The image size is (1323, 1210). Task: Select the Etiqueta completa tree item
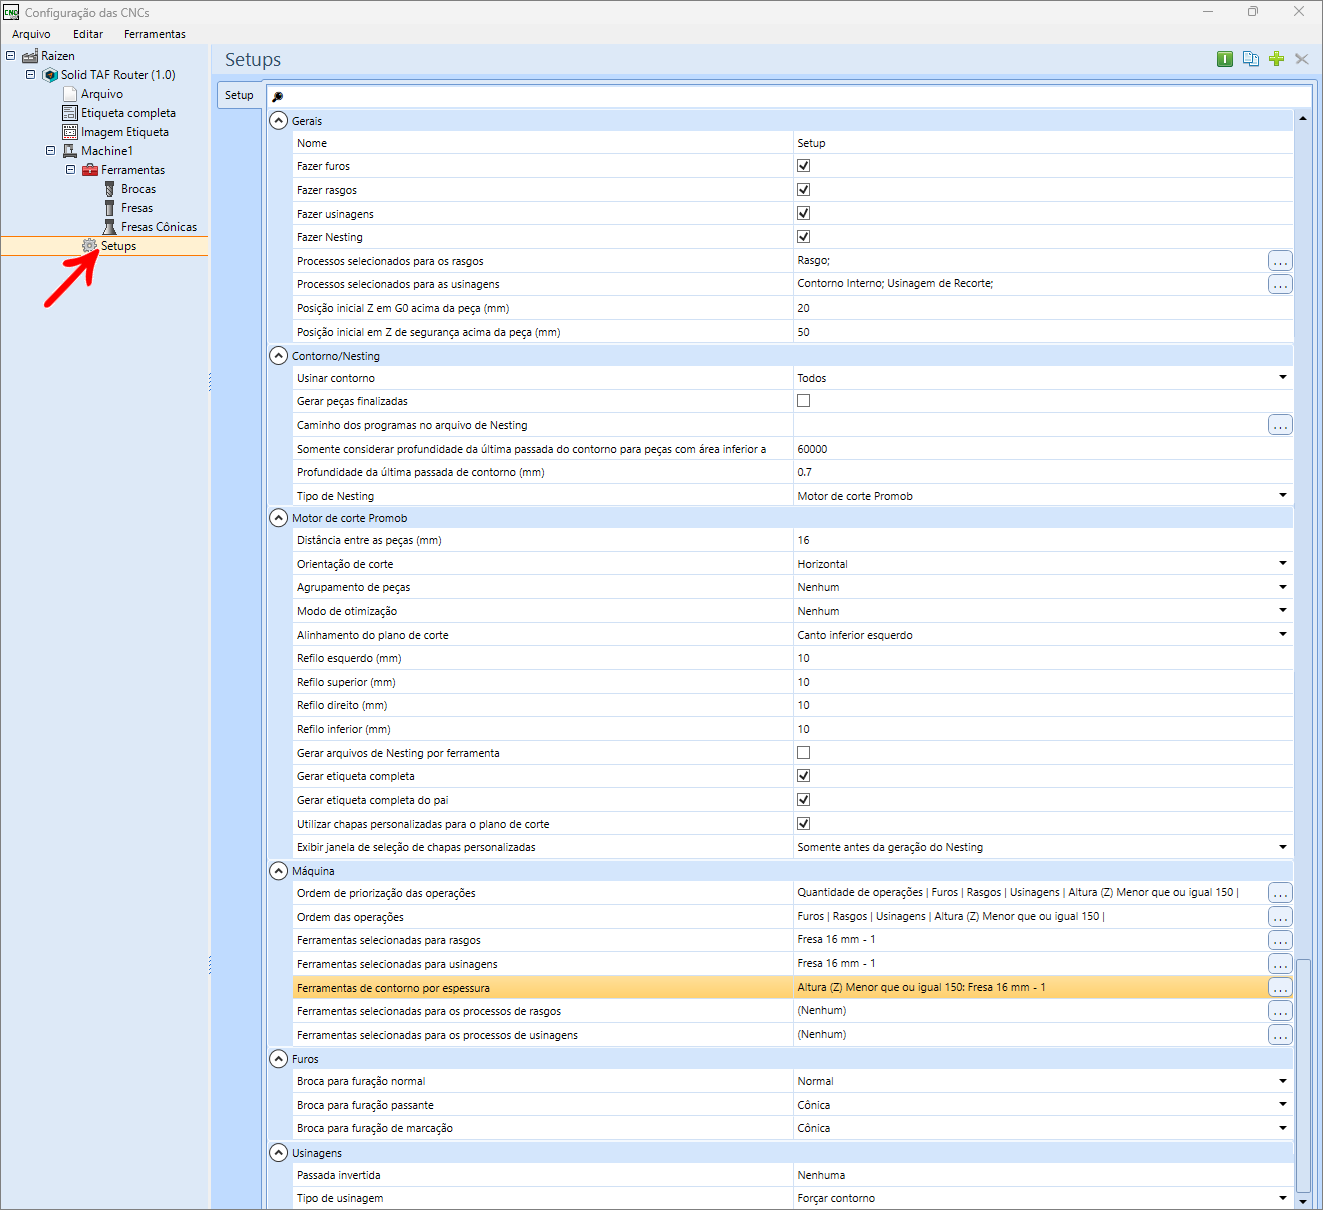pyautogui.click(x=128, y=113)
